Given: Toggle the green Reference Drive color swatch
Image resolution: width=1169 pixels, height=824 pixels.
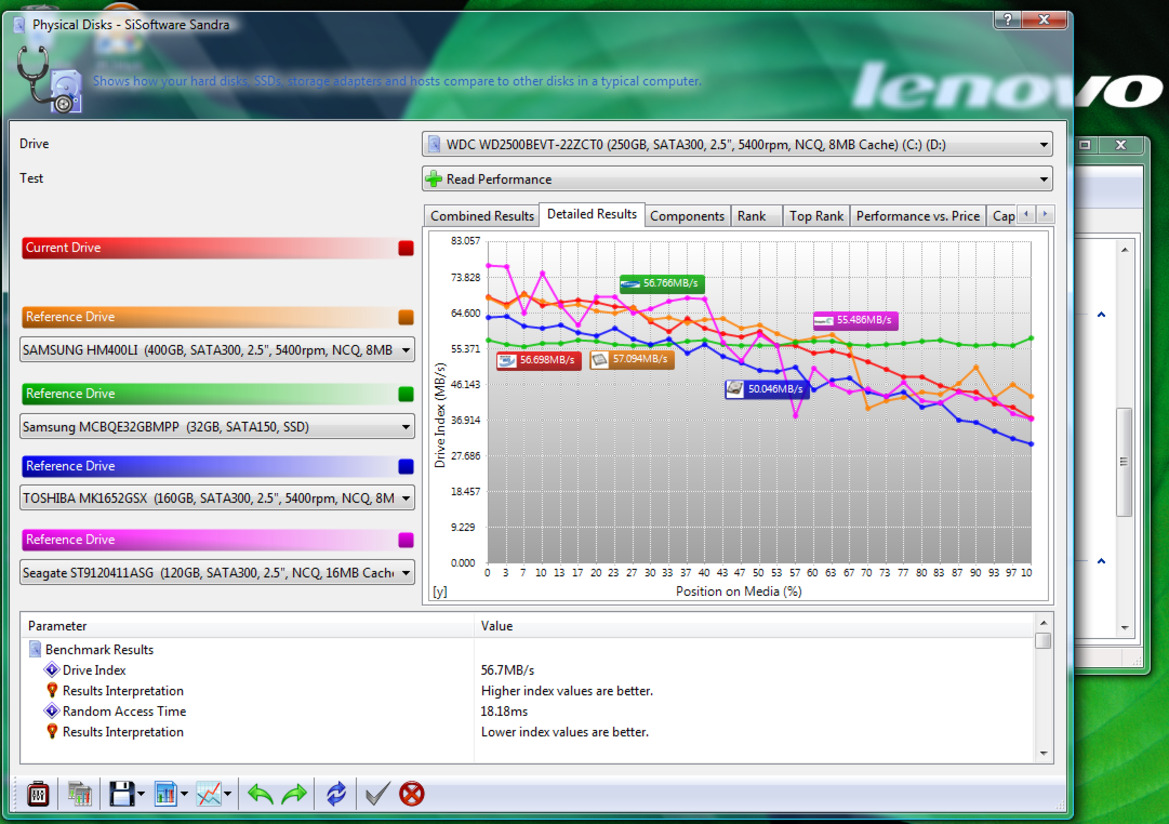Looking at the screenshot, I should pos(406,394).
